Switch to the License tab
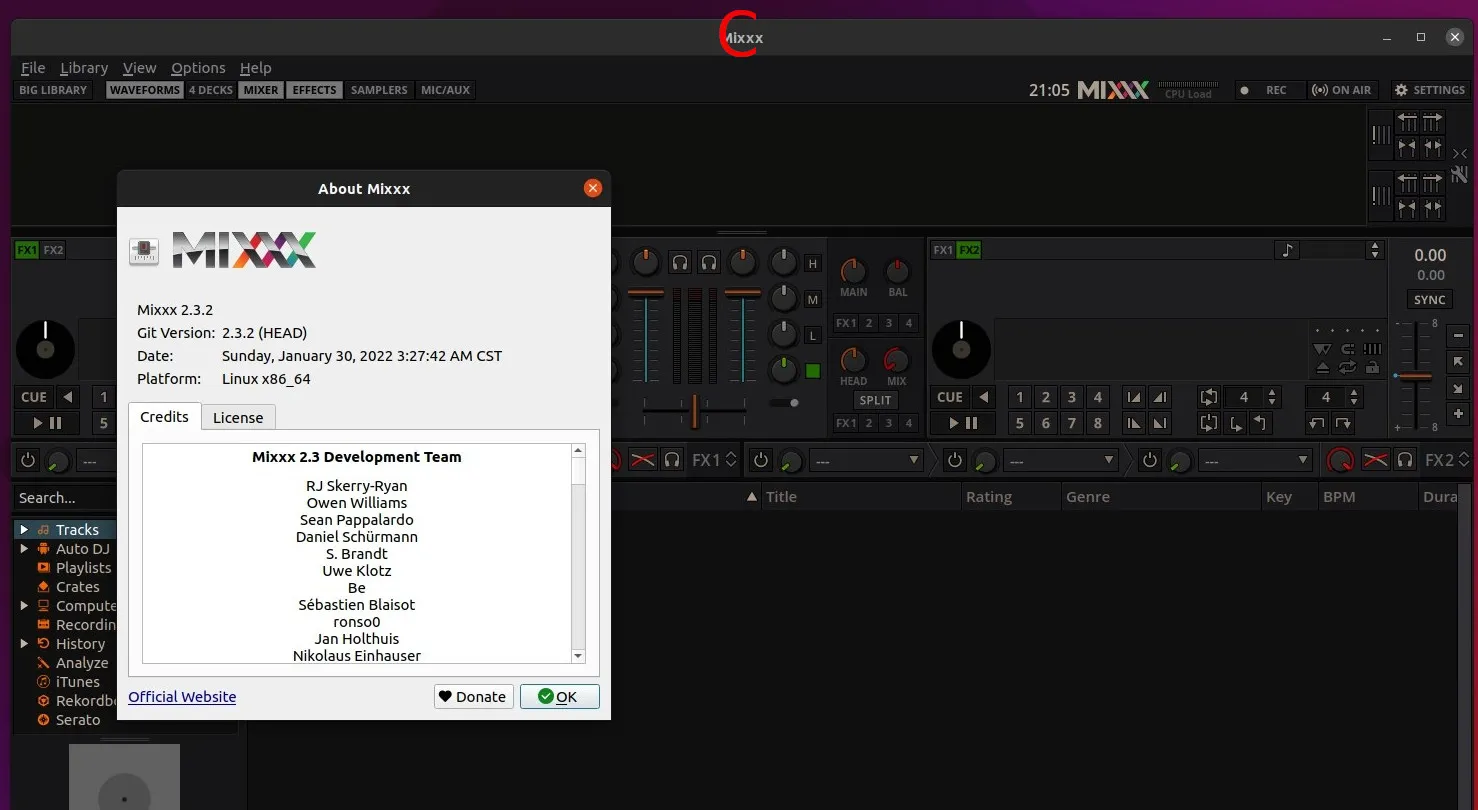1478x810 pixels. pos(238,418)
